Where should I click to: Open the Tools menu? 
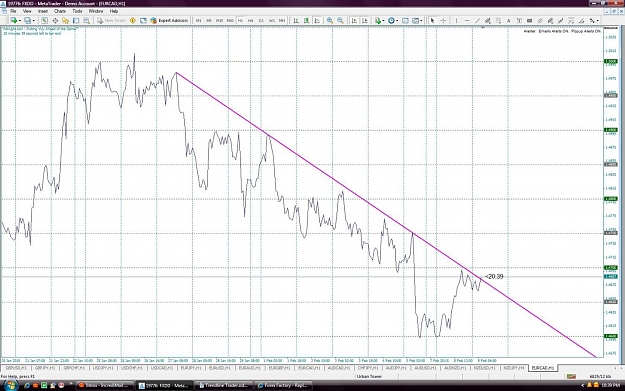tap(77, 11)
